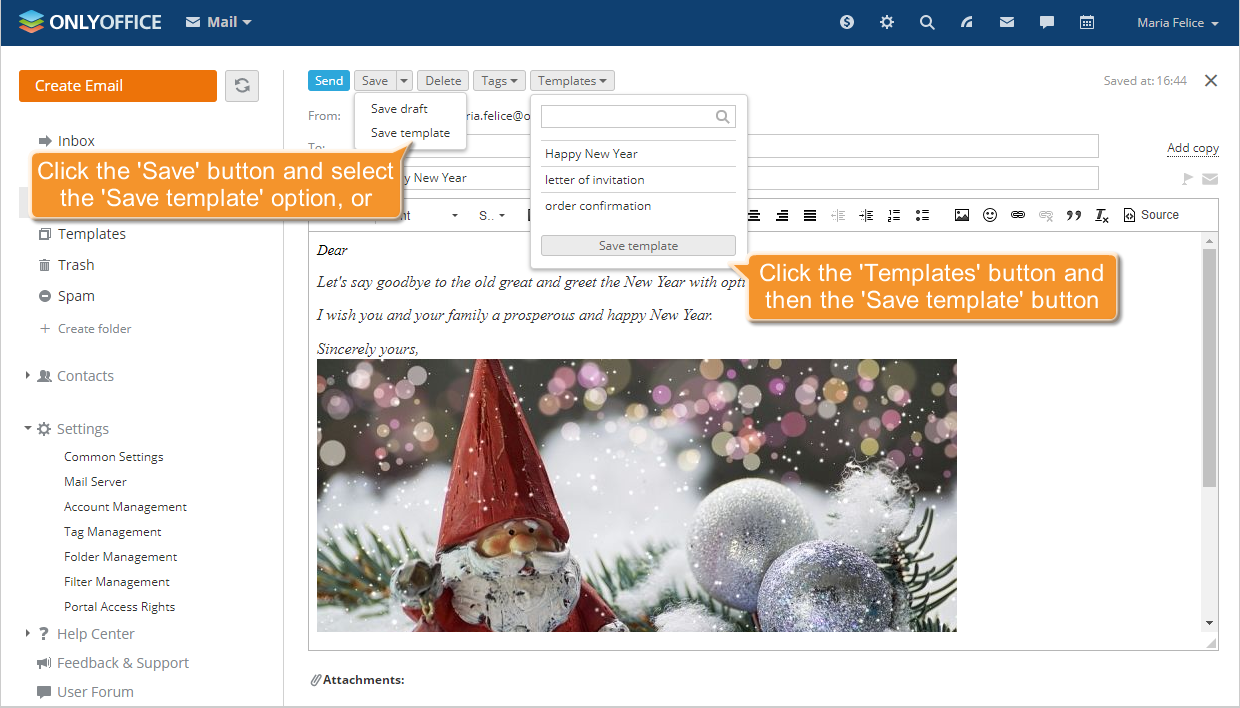
Task: Click the remove formatting icon
Action: (1102, 215)
